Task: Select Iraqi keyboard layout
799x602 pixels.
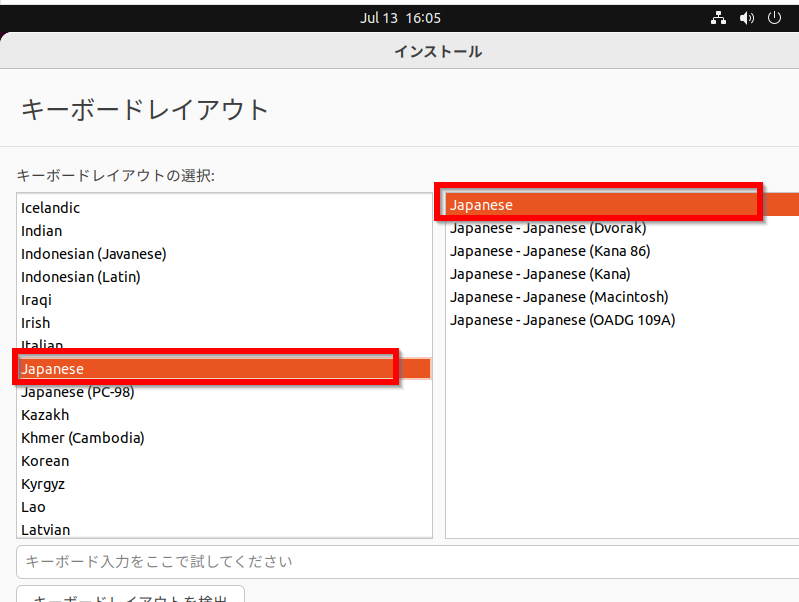Action: [36, 300]
